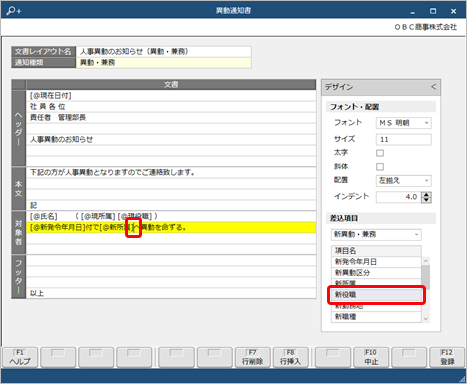Click the F7 行削除 button
Image resolution: width=467 pixels, height=384 pixels.
pos(252,357)
